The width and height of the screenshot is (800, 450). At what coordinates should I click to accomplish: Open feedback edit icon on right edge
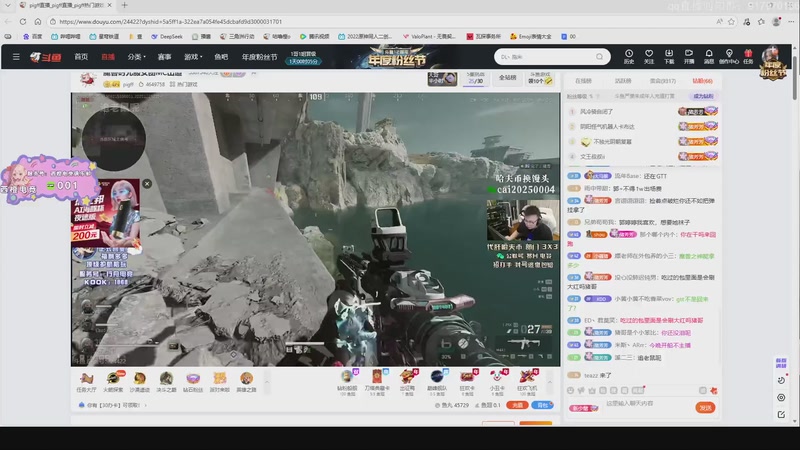[781, 415]
